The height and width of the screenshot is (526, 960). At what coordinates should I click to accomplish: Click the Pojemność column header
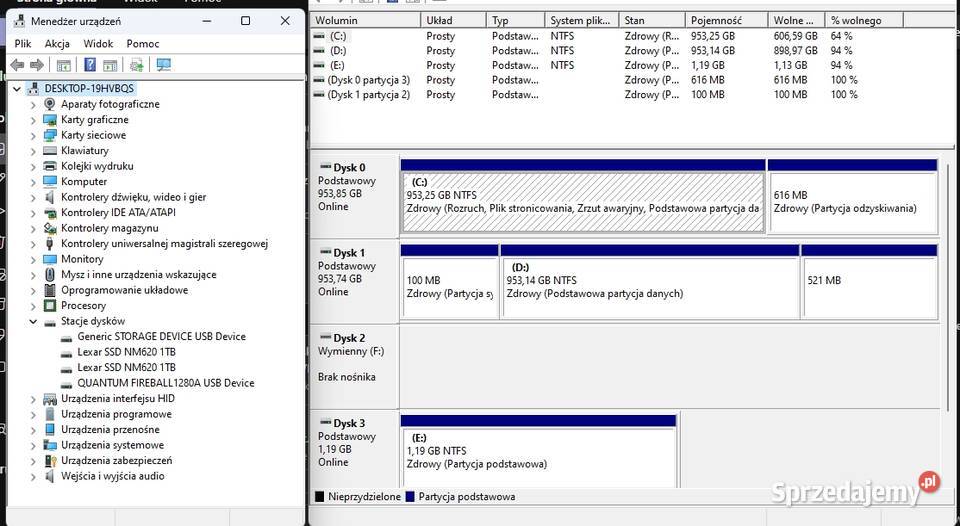(715, 20)
